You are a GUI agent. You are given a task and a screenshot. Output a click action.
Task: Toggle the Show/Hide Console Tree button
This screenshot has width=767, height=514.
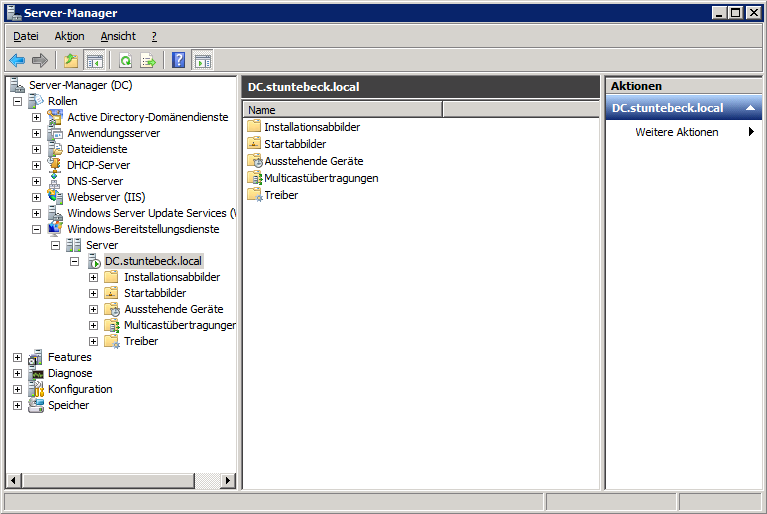tap(94, 60)
